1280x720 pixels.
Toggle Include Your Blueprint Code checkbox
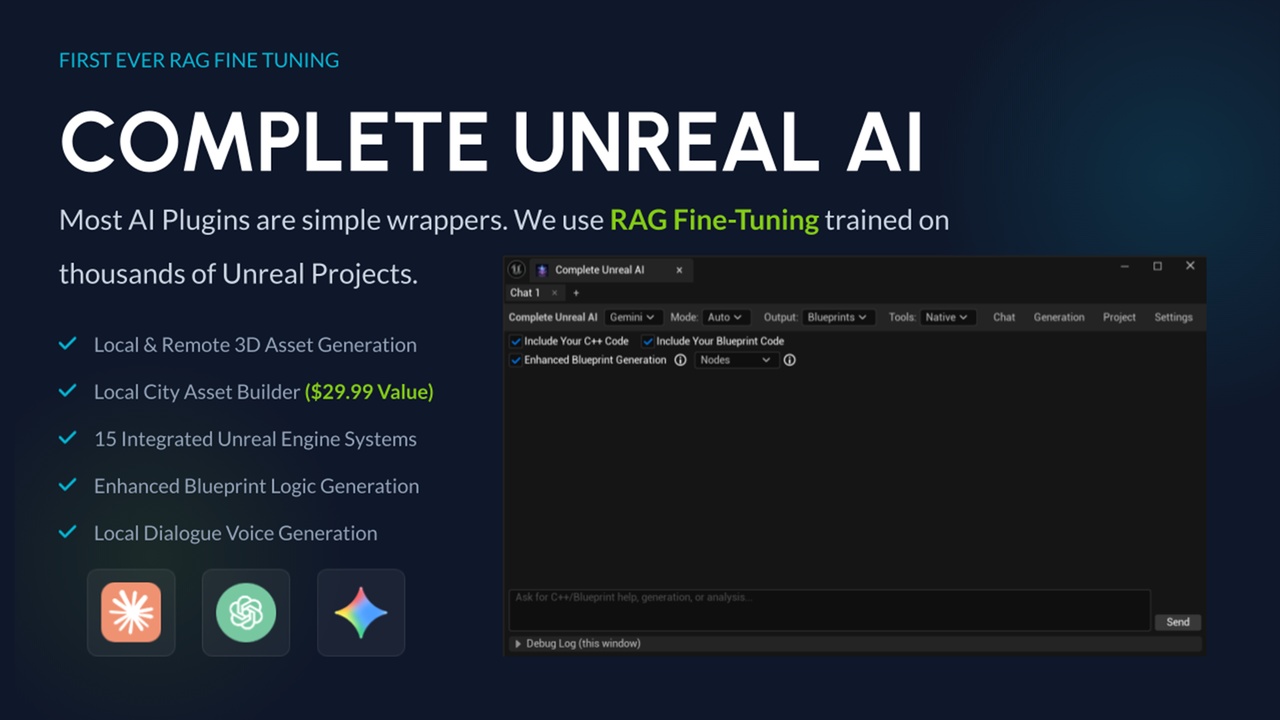[x=648, y=341]
